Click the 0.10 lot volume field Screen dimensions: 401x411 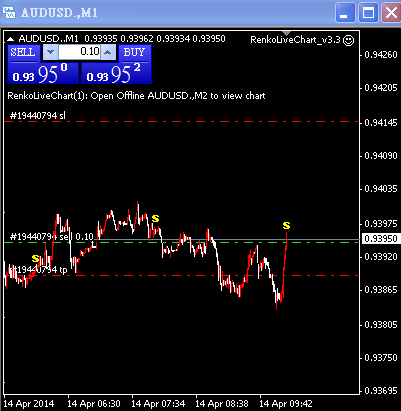click(79, 52)
